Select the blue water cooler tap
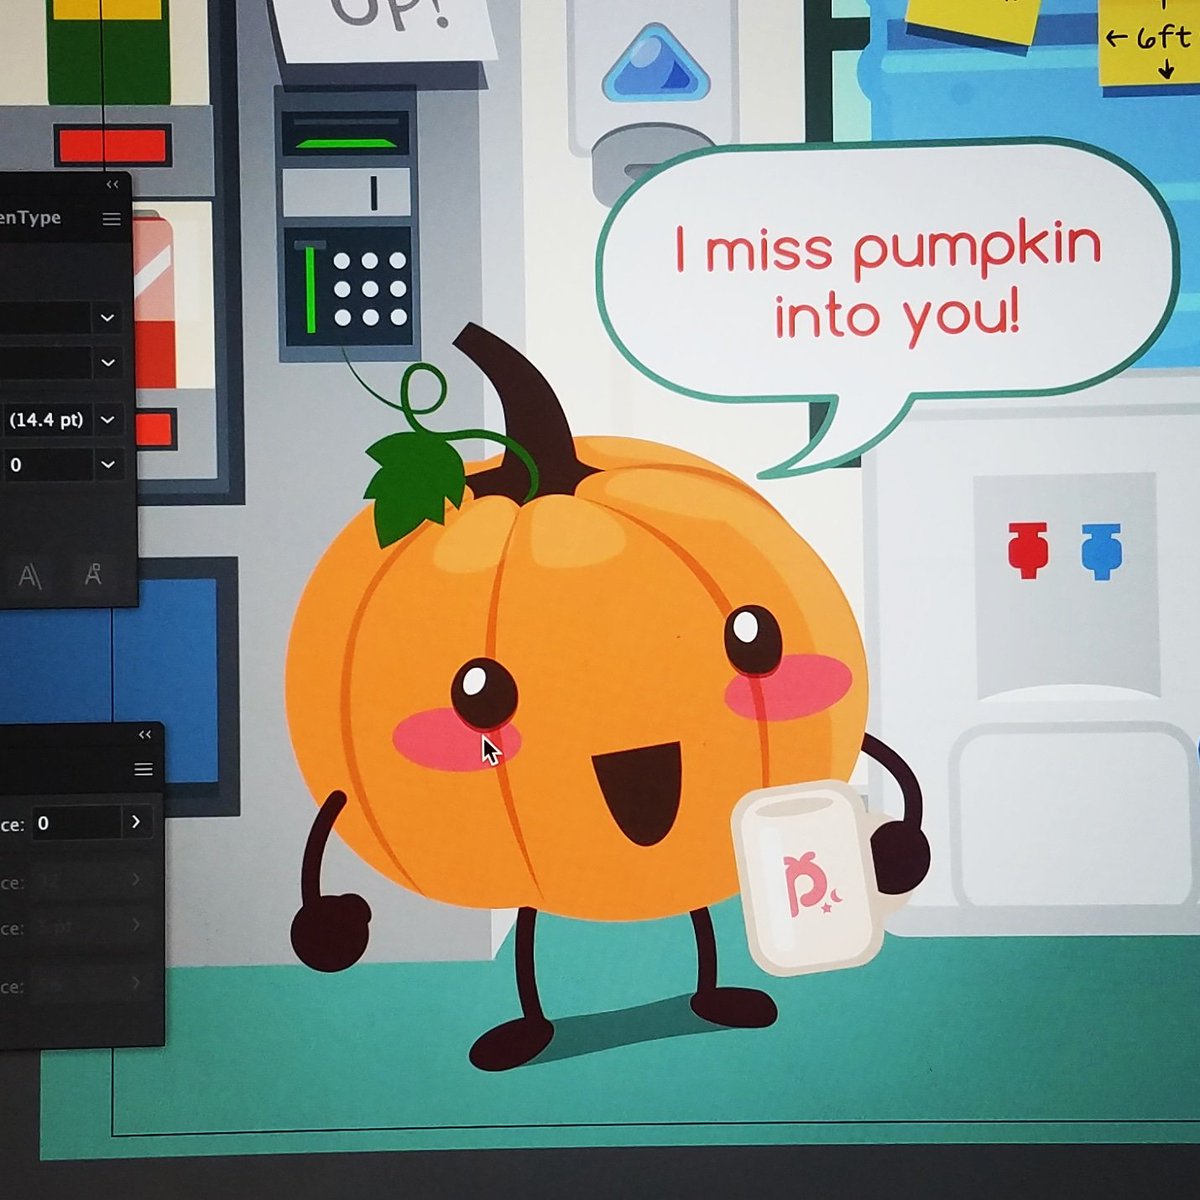Screen dimensions: 1200x1200 [1101, 549]
